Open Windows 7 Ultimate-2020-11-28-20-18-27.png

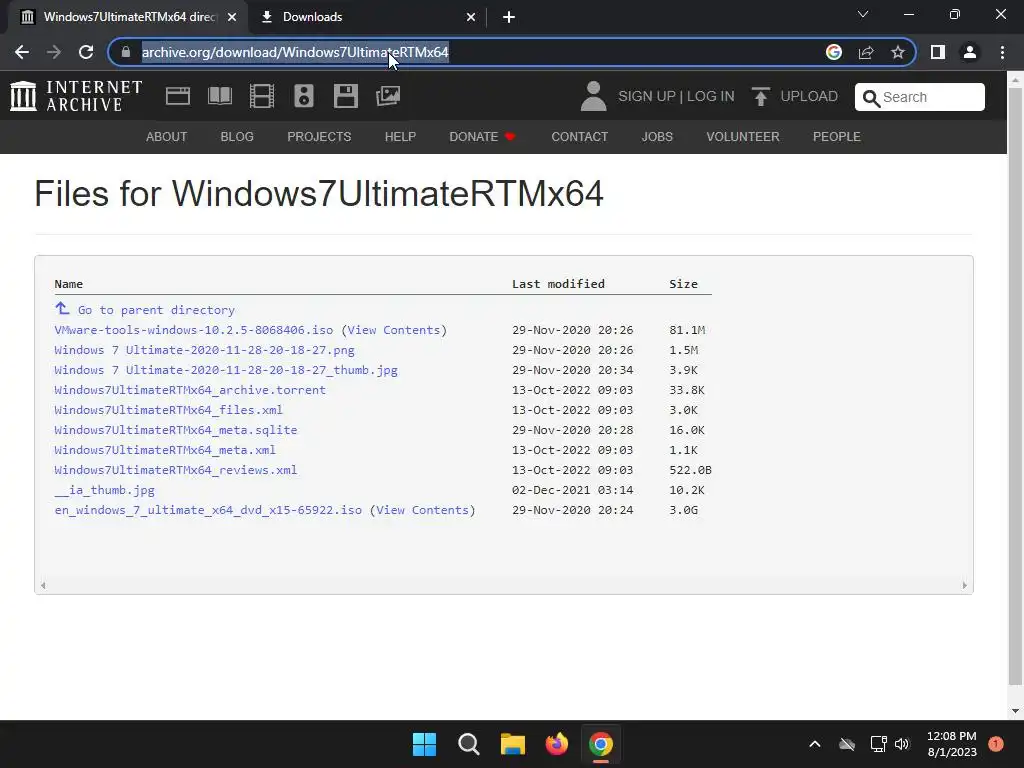(204, 350)
